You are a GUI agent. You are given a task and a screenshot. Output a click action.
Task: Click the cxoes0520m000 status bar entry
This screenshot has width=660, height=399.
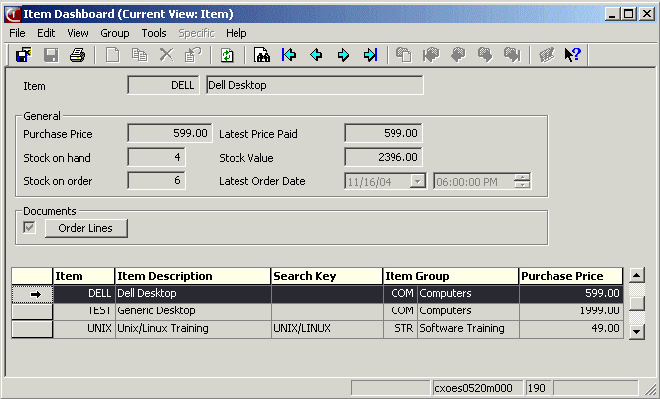tap(478, 388)
